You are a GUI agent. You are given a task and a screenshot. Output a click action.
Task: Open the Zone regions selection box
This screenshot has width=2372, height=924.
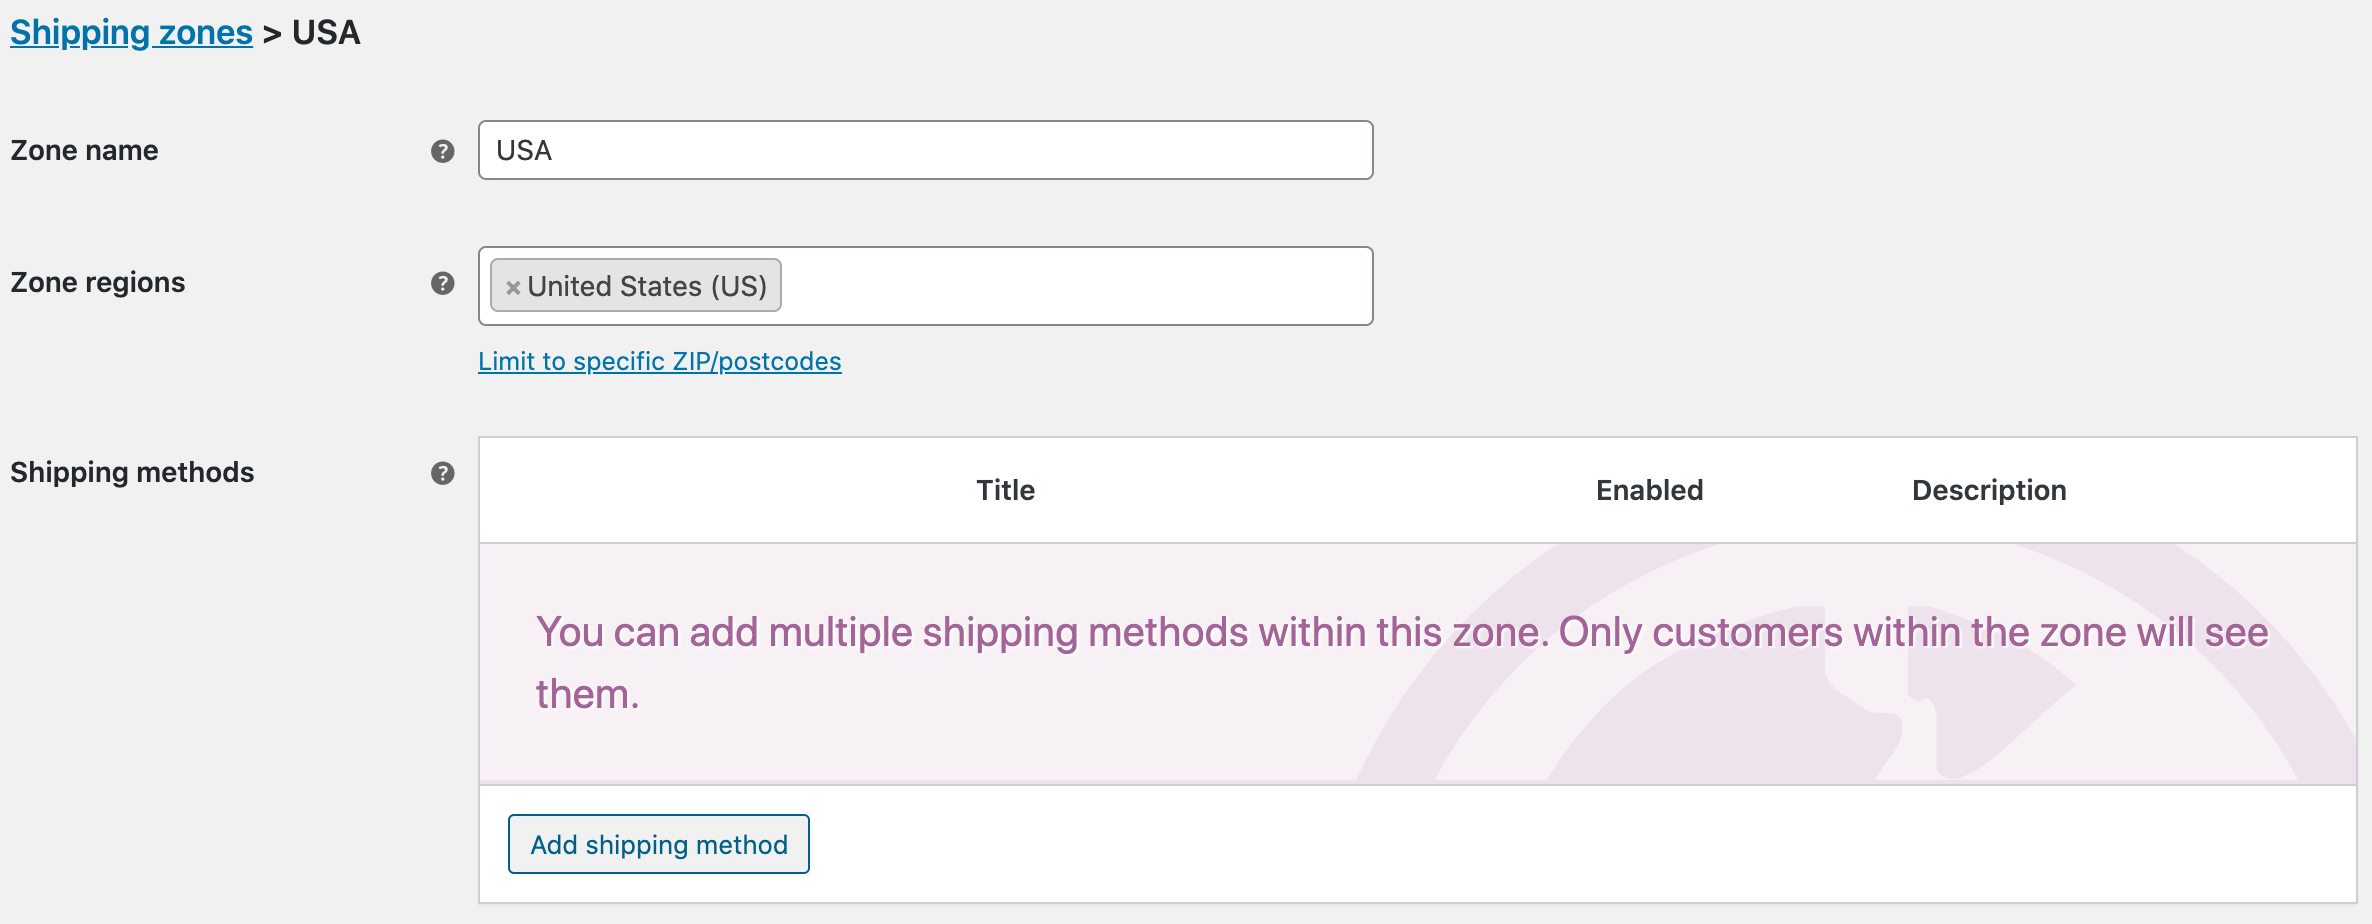(1075, 286)
